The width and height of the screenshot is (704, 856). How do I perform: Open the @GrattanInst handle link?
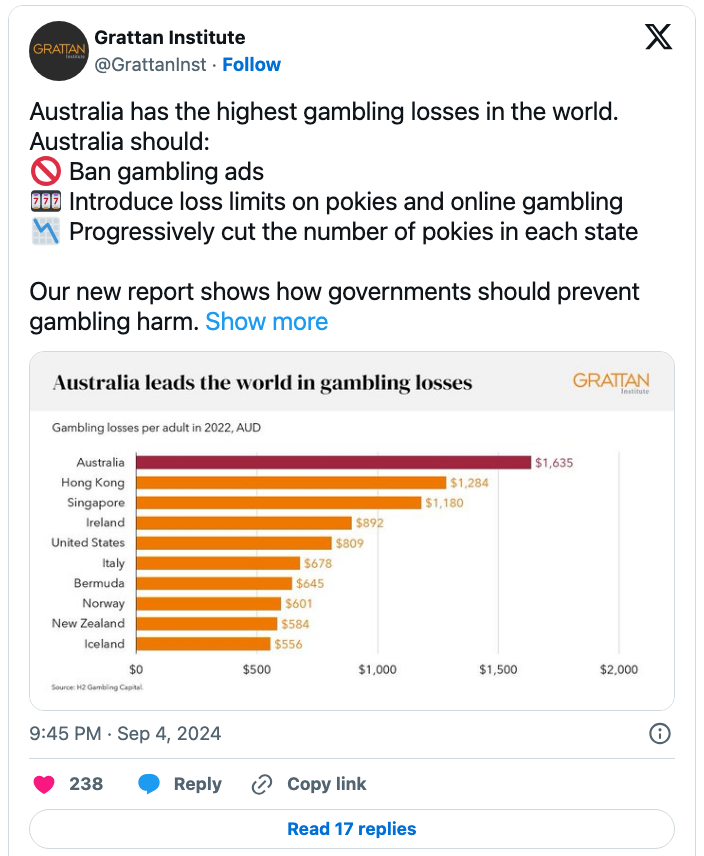point(150,64)
